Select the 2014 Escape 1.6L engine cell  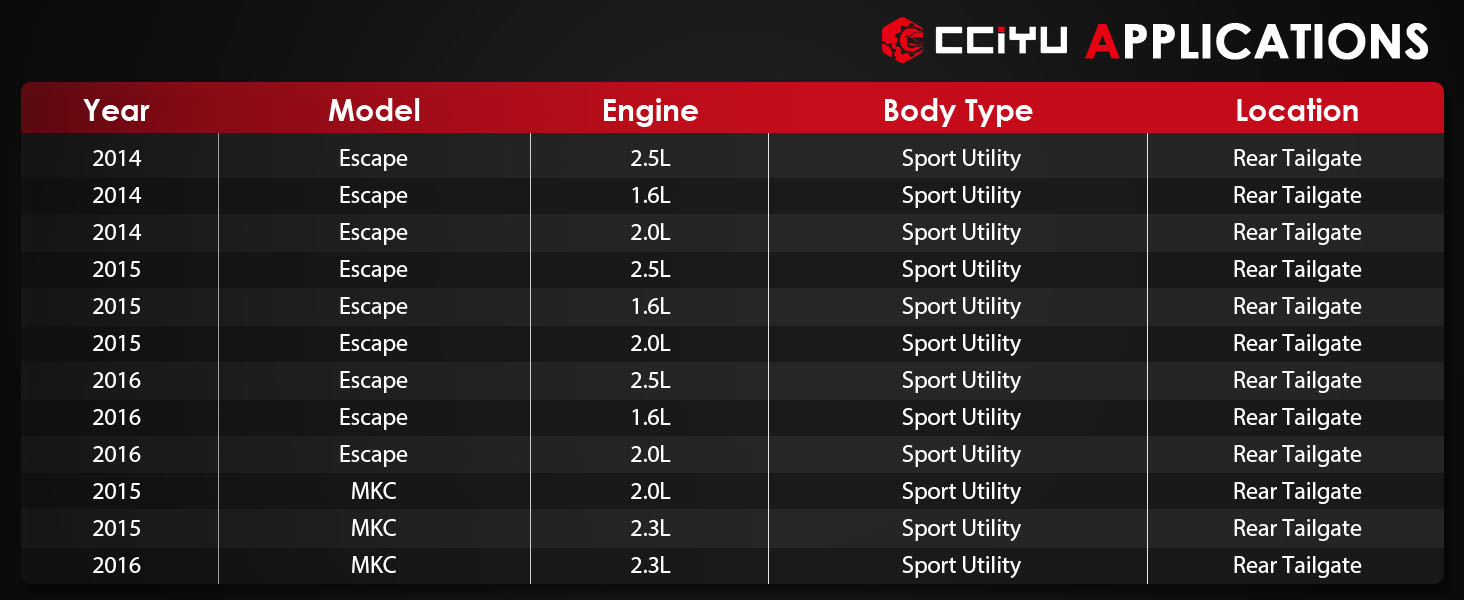[650, 195]
